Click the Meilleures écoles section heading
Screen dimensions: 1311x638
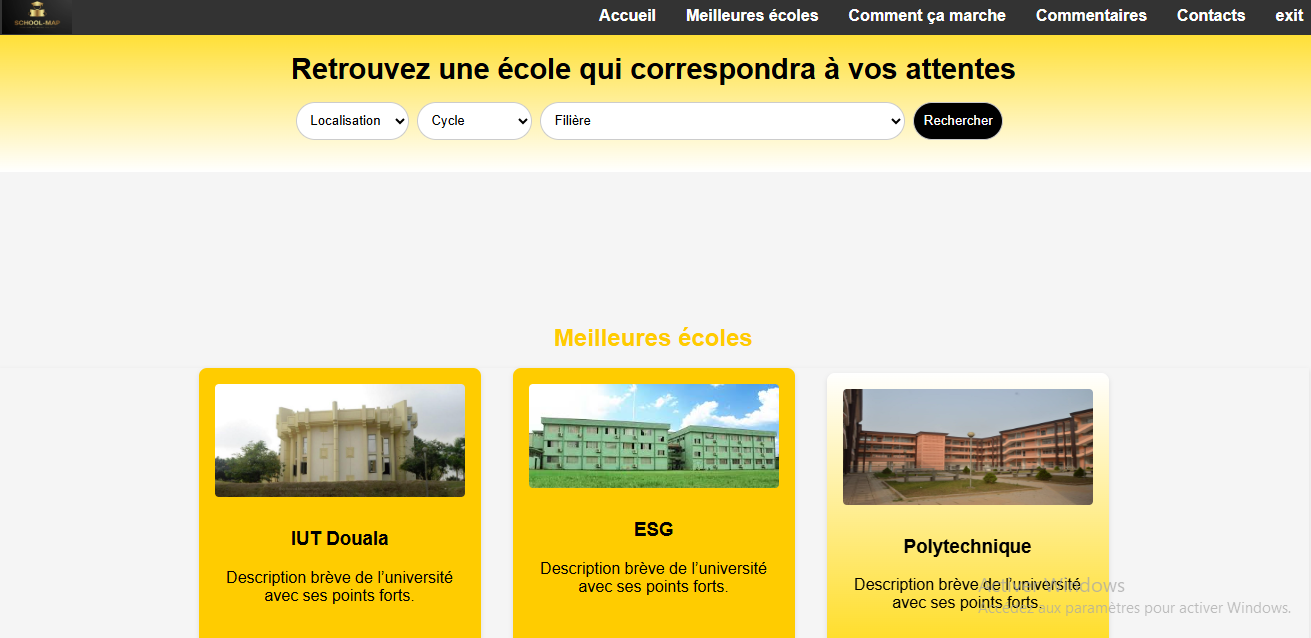(653, 338)
